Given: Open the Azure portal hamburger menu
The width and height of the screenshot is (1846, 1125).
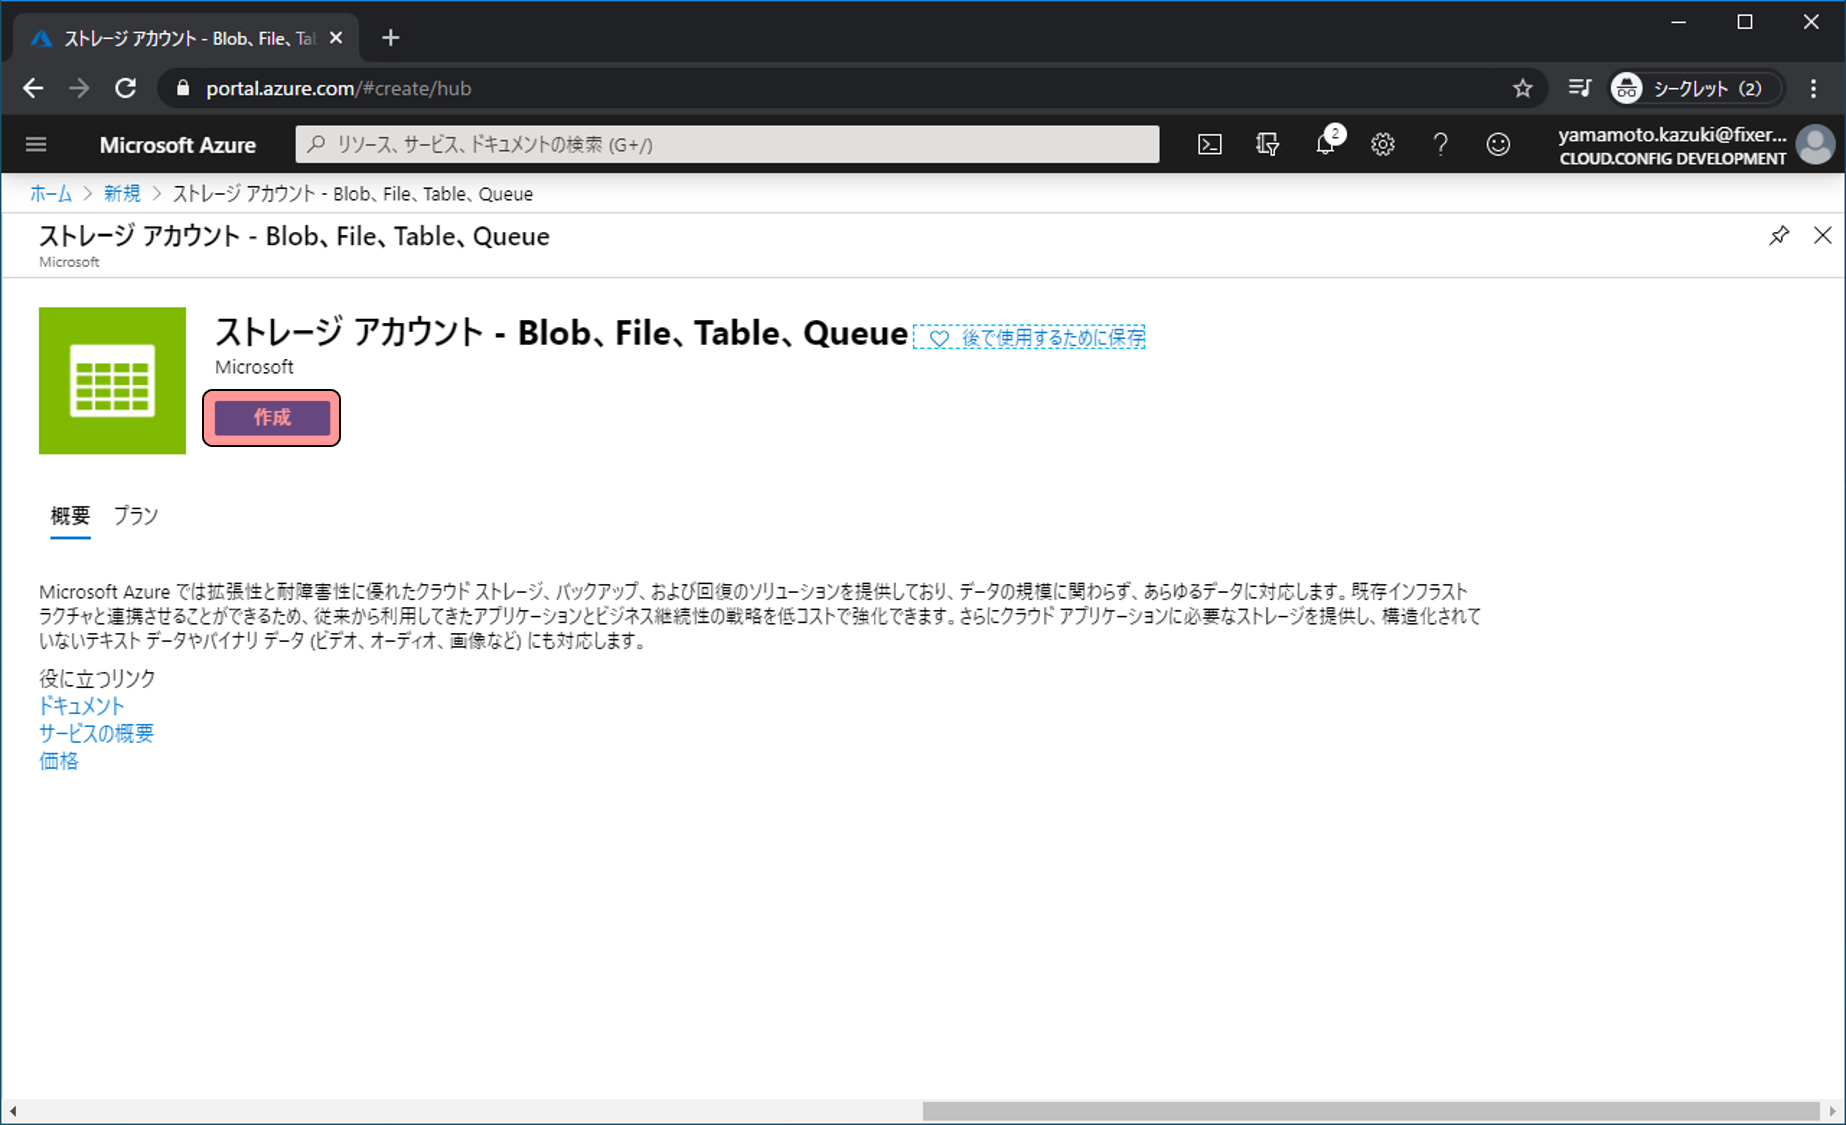Looking at the screenshot, I should [36, 145].
